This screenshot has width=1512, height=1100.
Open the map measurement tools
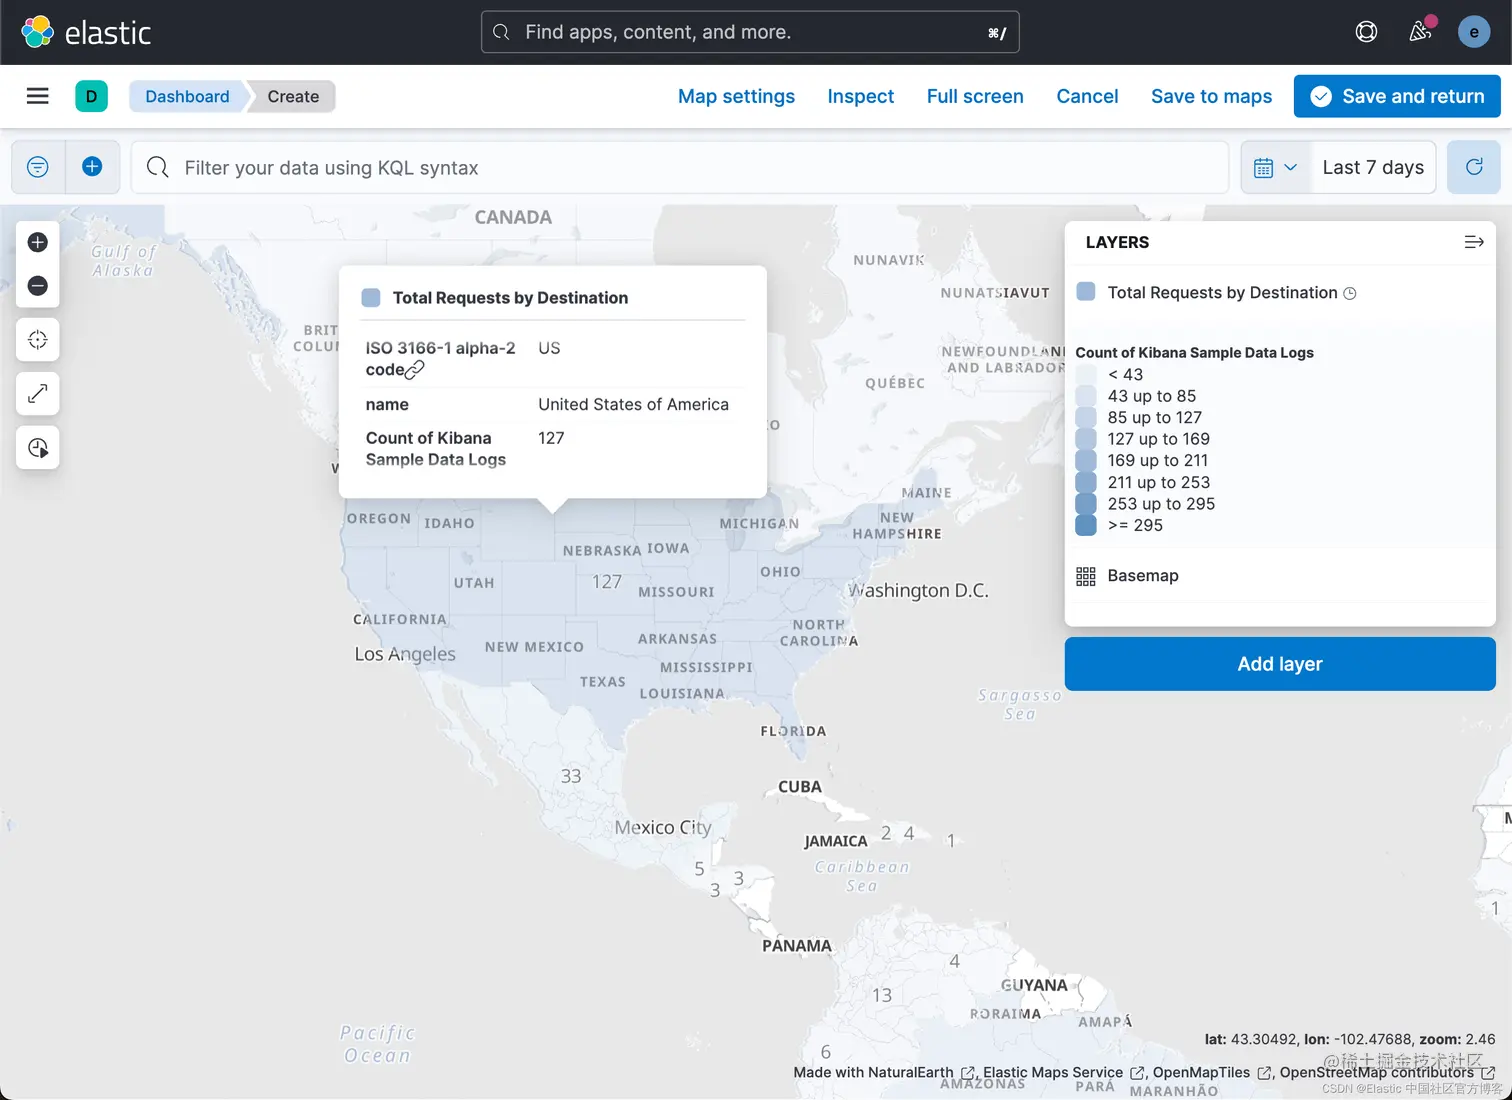pos(38,394)
